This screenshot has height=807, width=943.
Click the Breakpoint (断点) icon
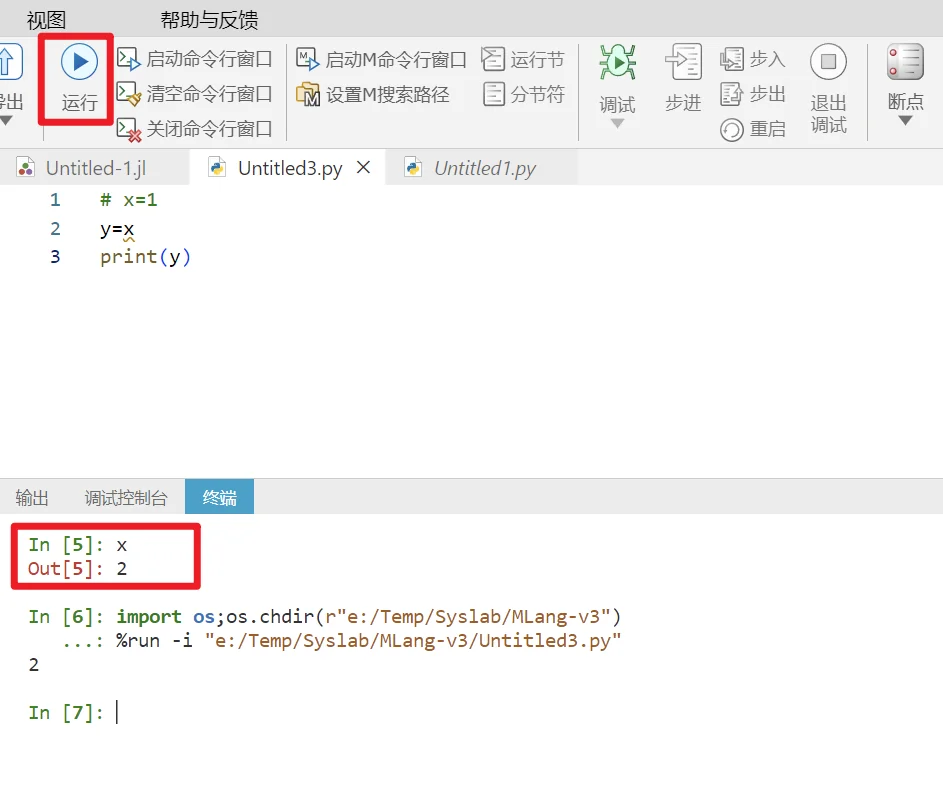(905, 62)
